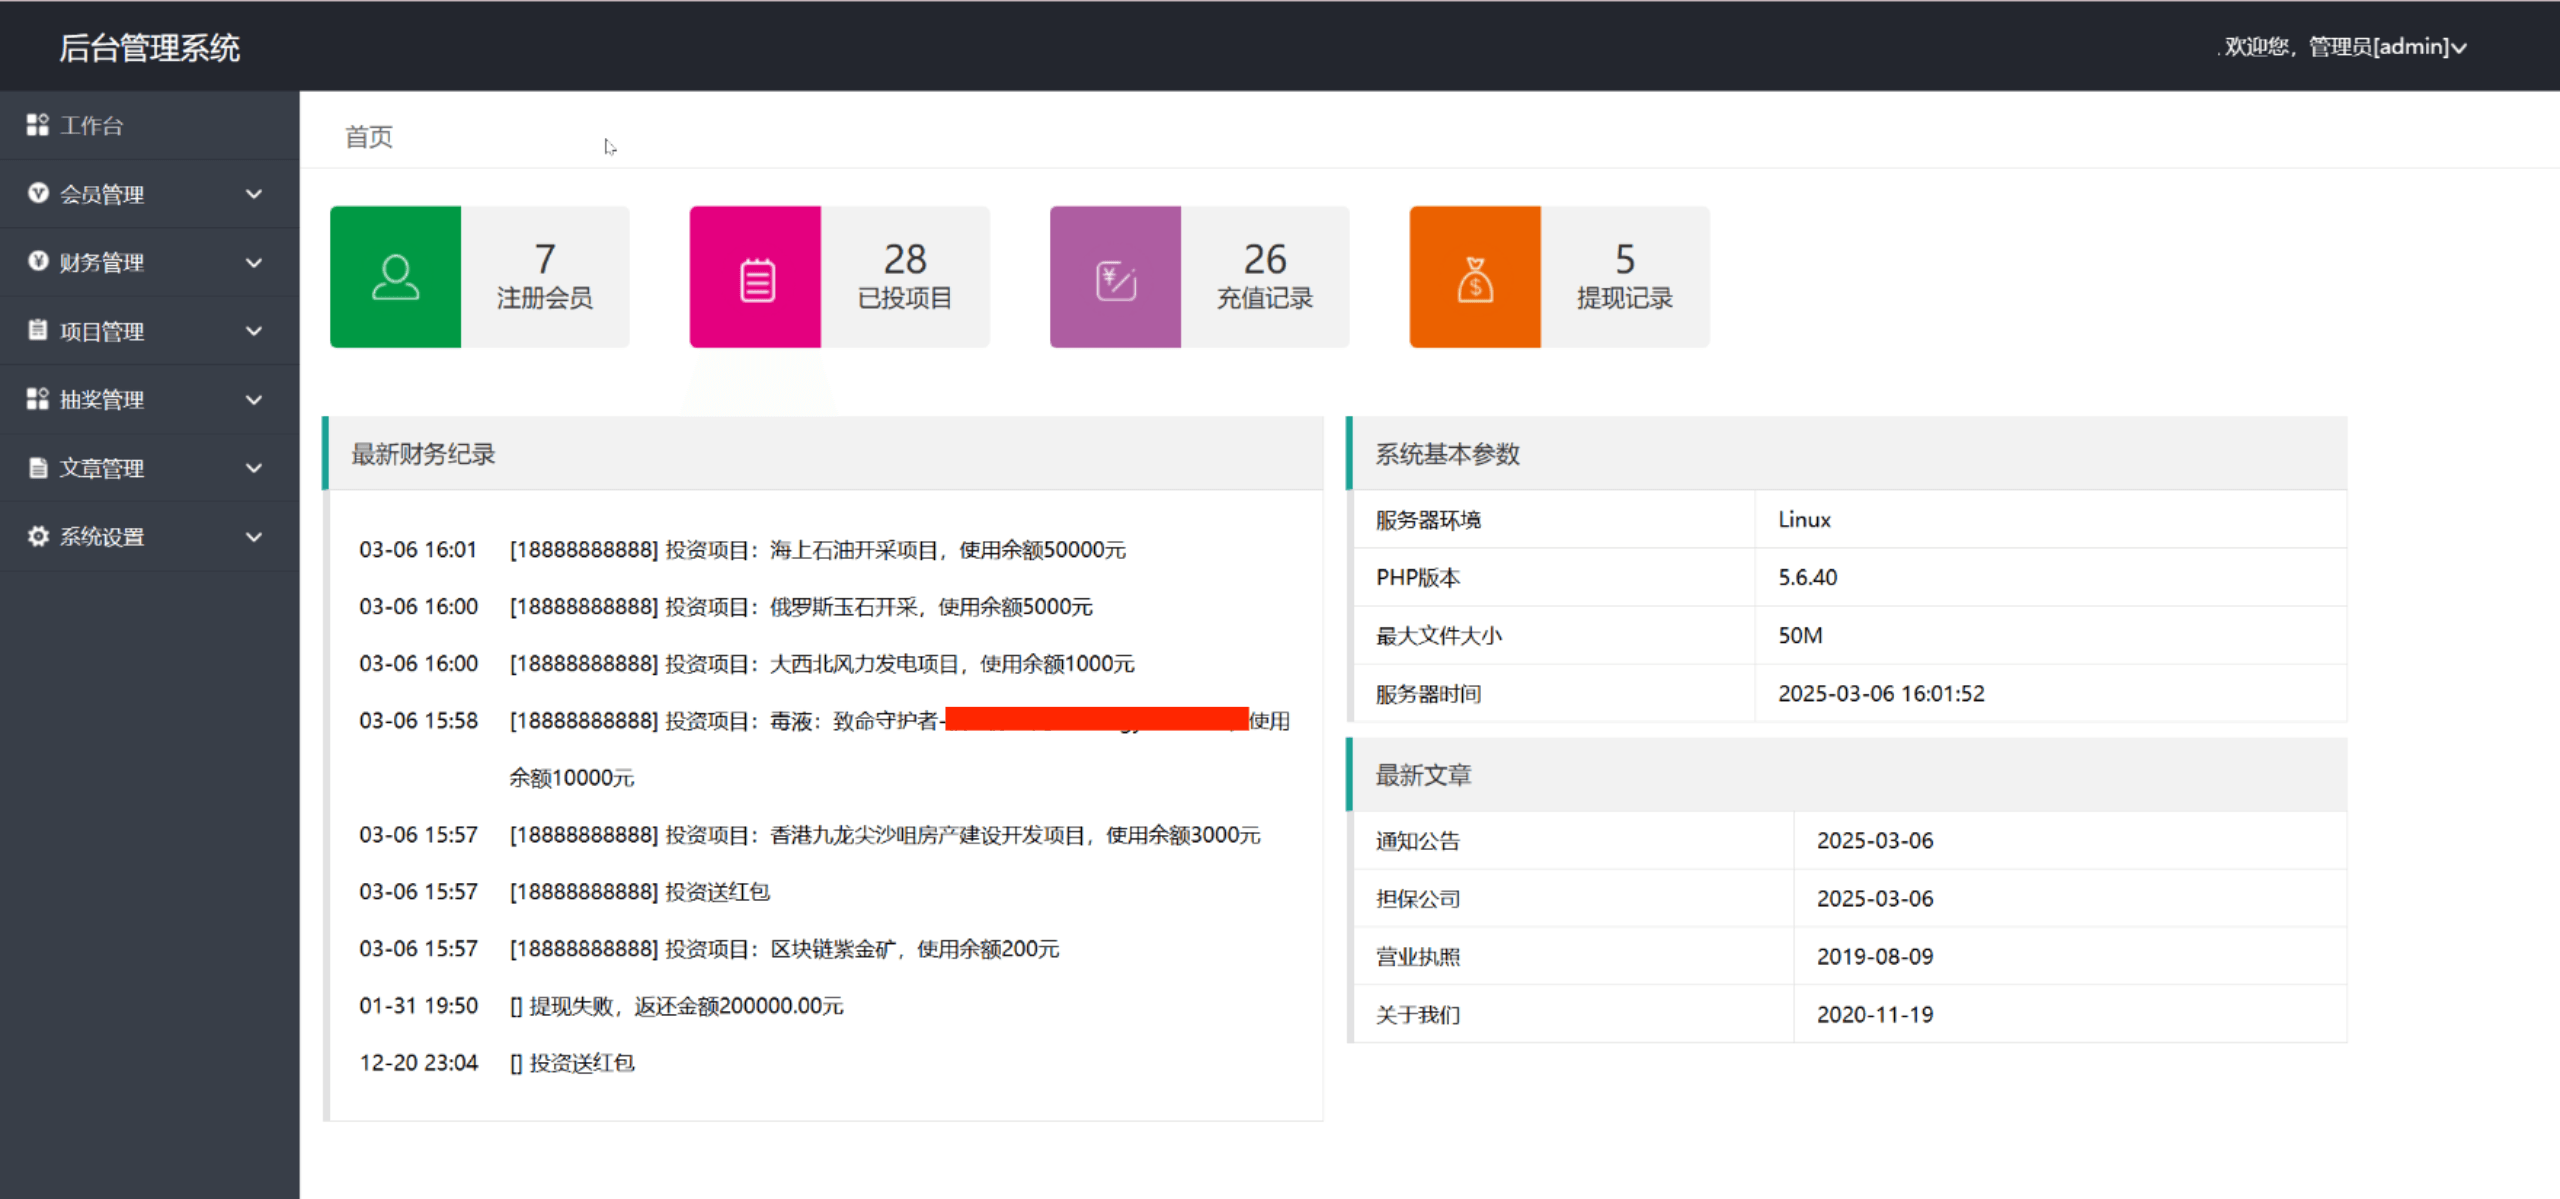2560x1199 pixels.
Task: Click the 工作台 grid icon in sidebar
Action: point(37,124)
